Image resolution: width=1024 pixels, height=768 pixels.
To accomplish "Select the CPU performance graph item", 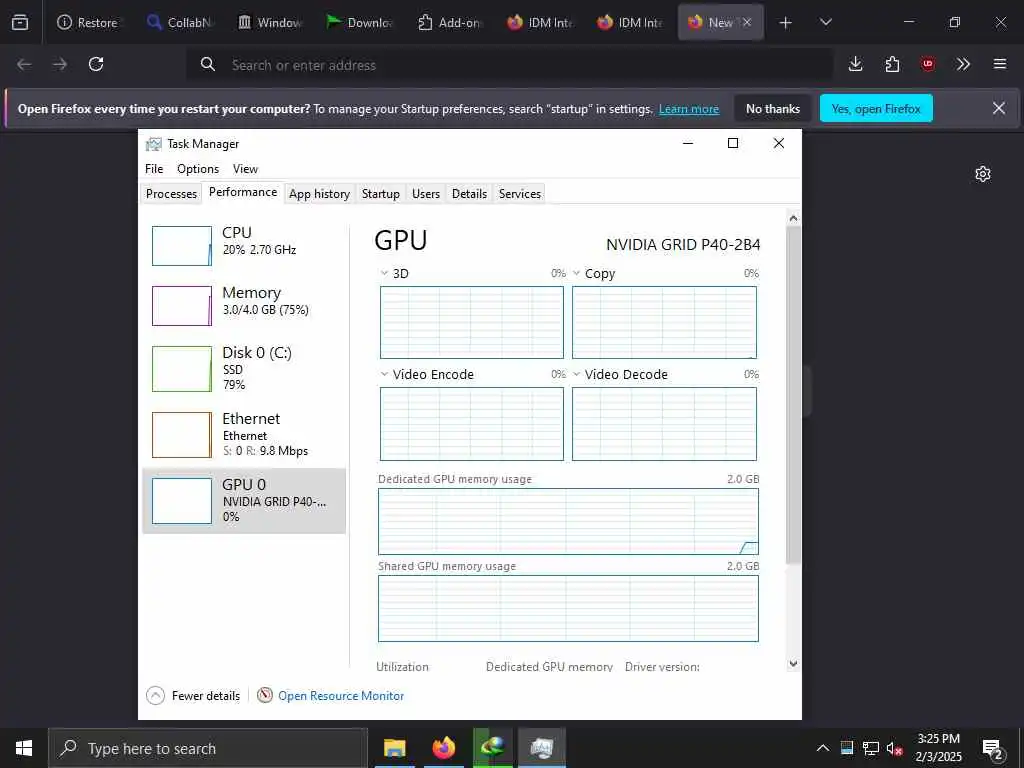I will pos(244,246).
